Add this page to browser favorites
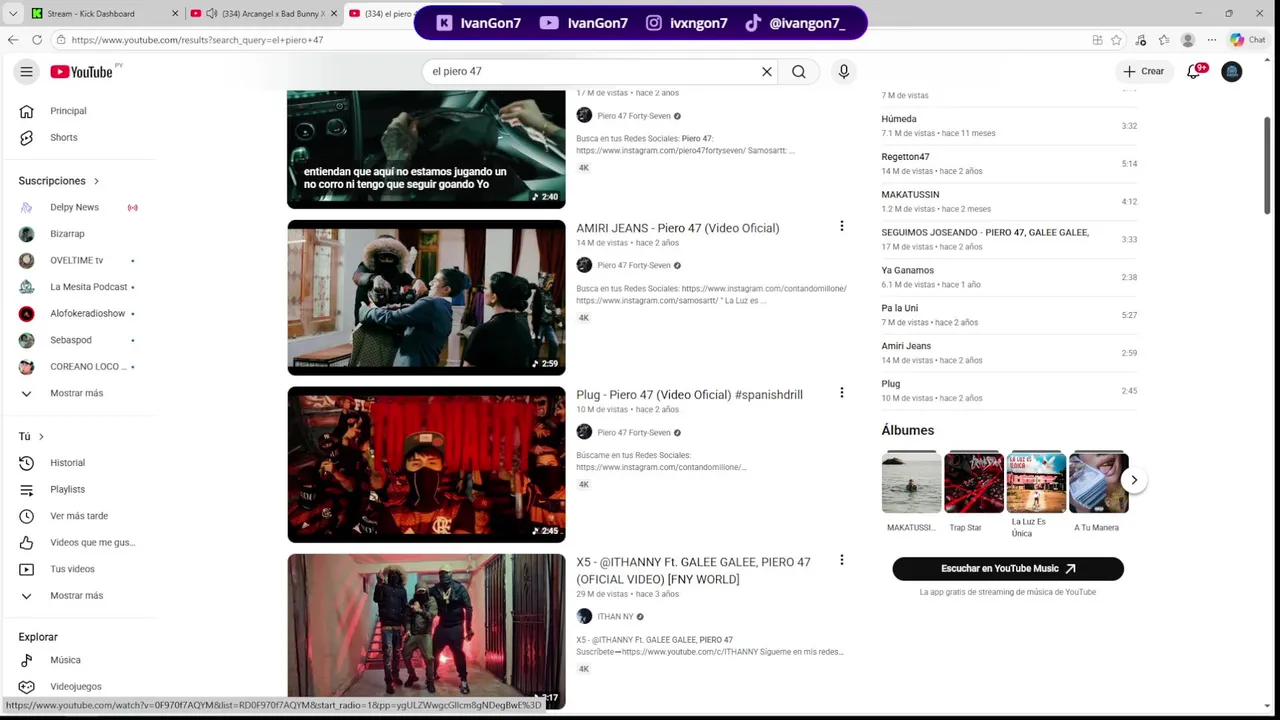 (x=1116, y=40)
